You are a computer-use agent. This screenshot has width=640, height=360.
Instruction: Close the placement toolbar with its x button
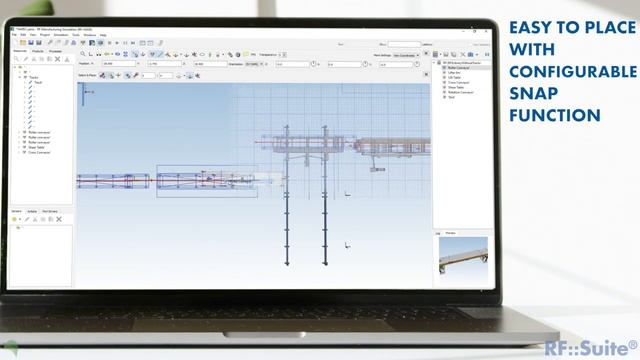(426, 53)
